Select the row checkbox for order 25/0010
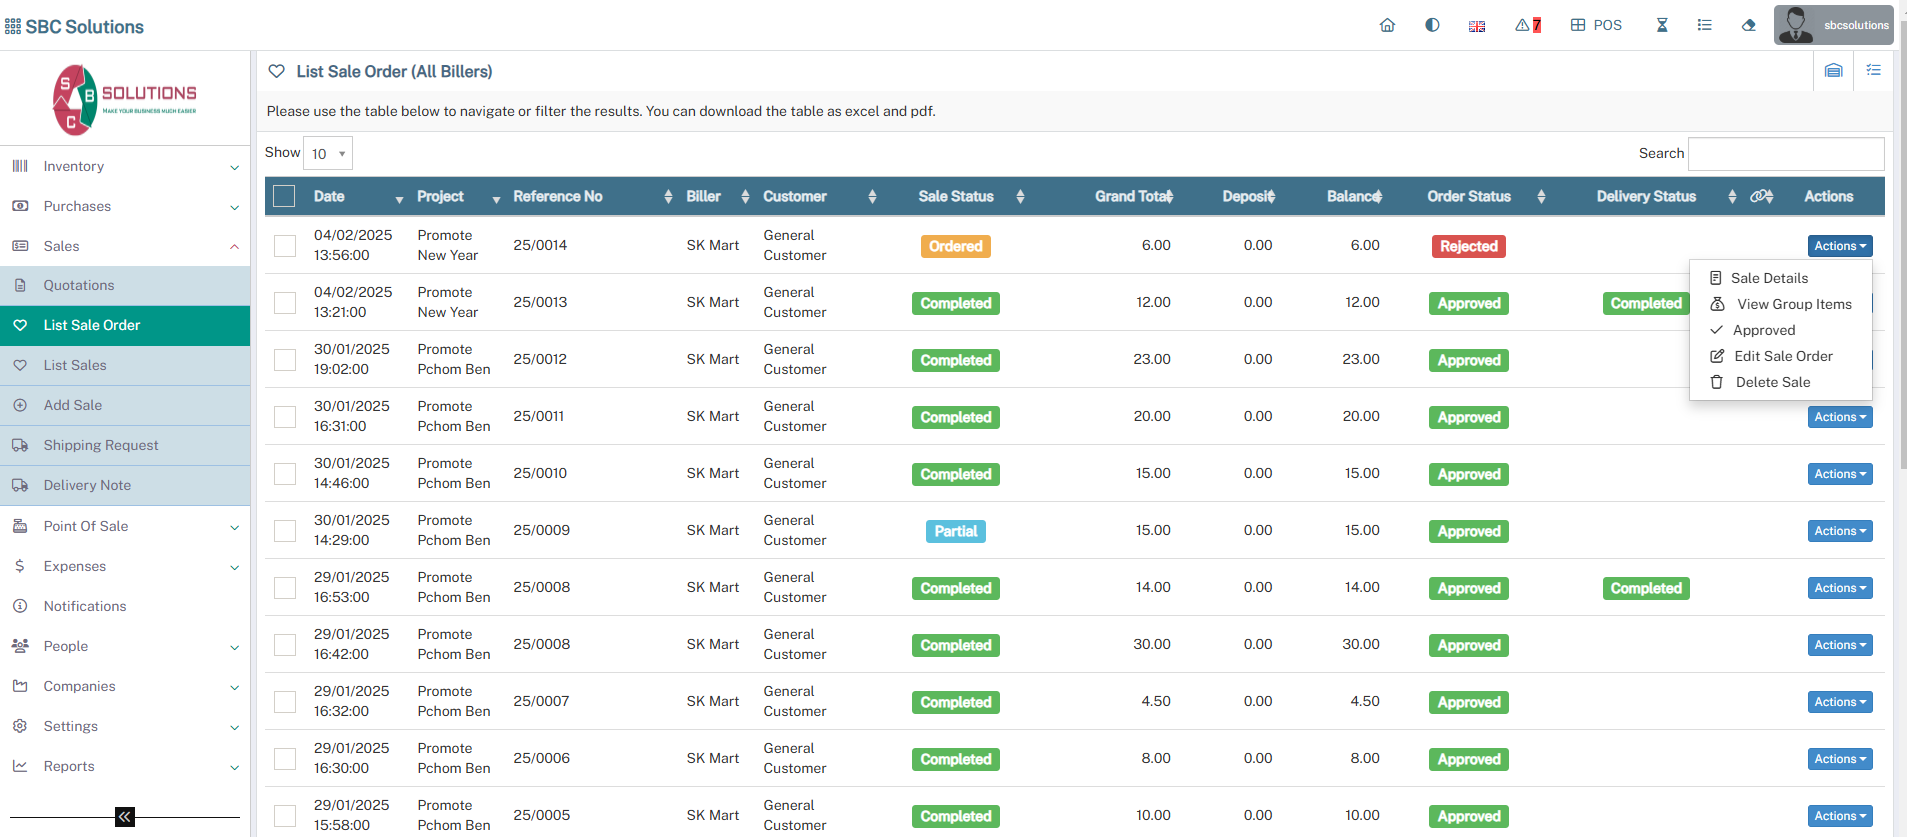Screen dimensions: 1907x837 click(285, 474)
